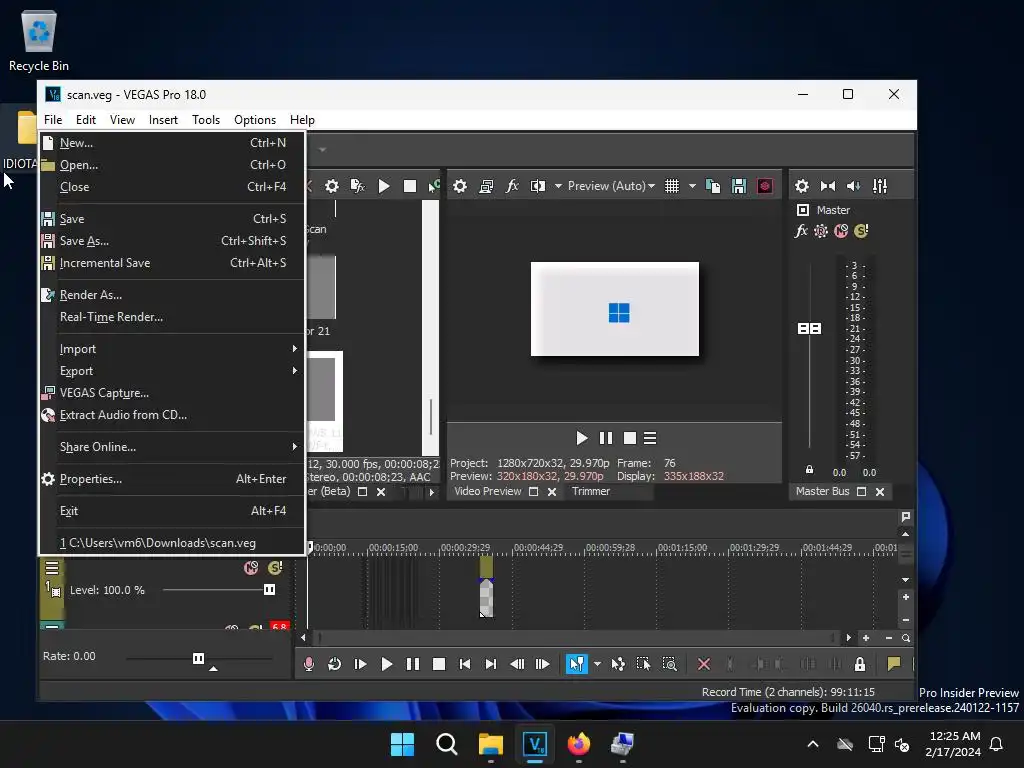Go to end in transport bar
This screenshot has height=768, width=1024.
click(490, 664)
